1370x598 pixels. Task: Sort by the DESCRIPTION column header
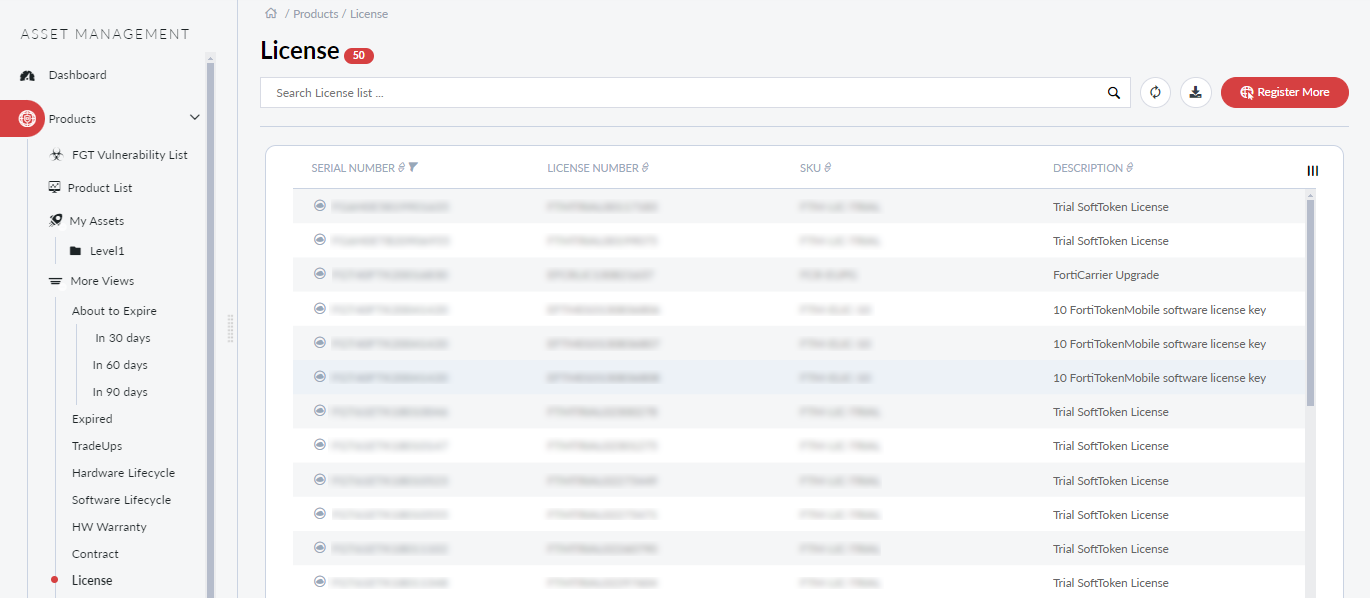1088,168
